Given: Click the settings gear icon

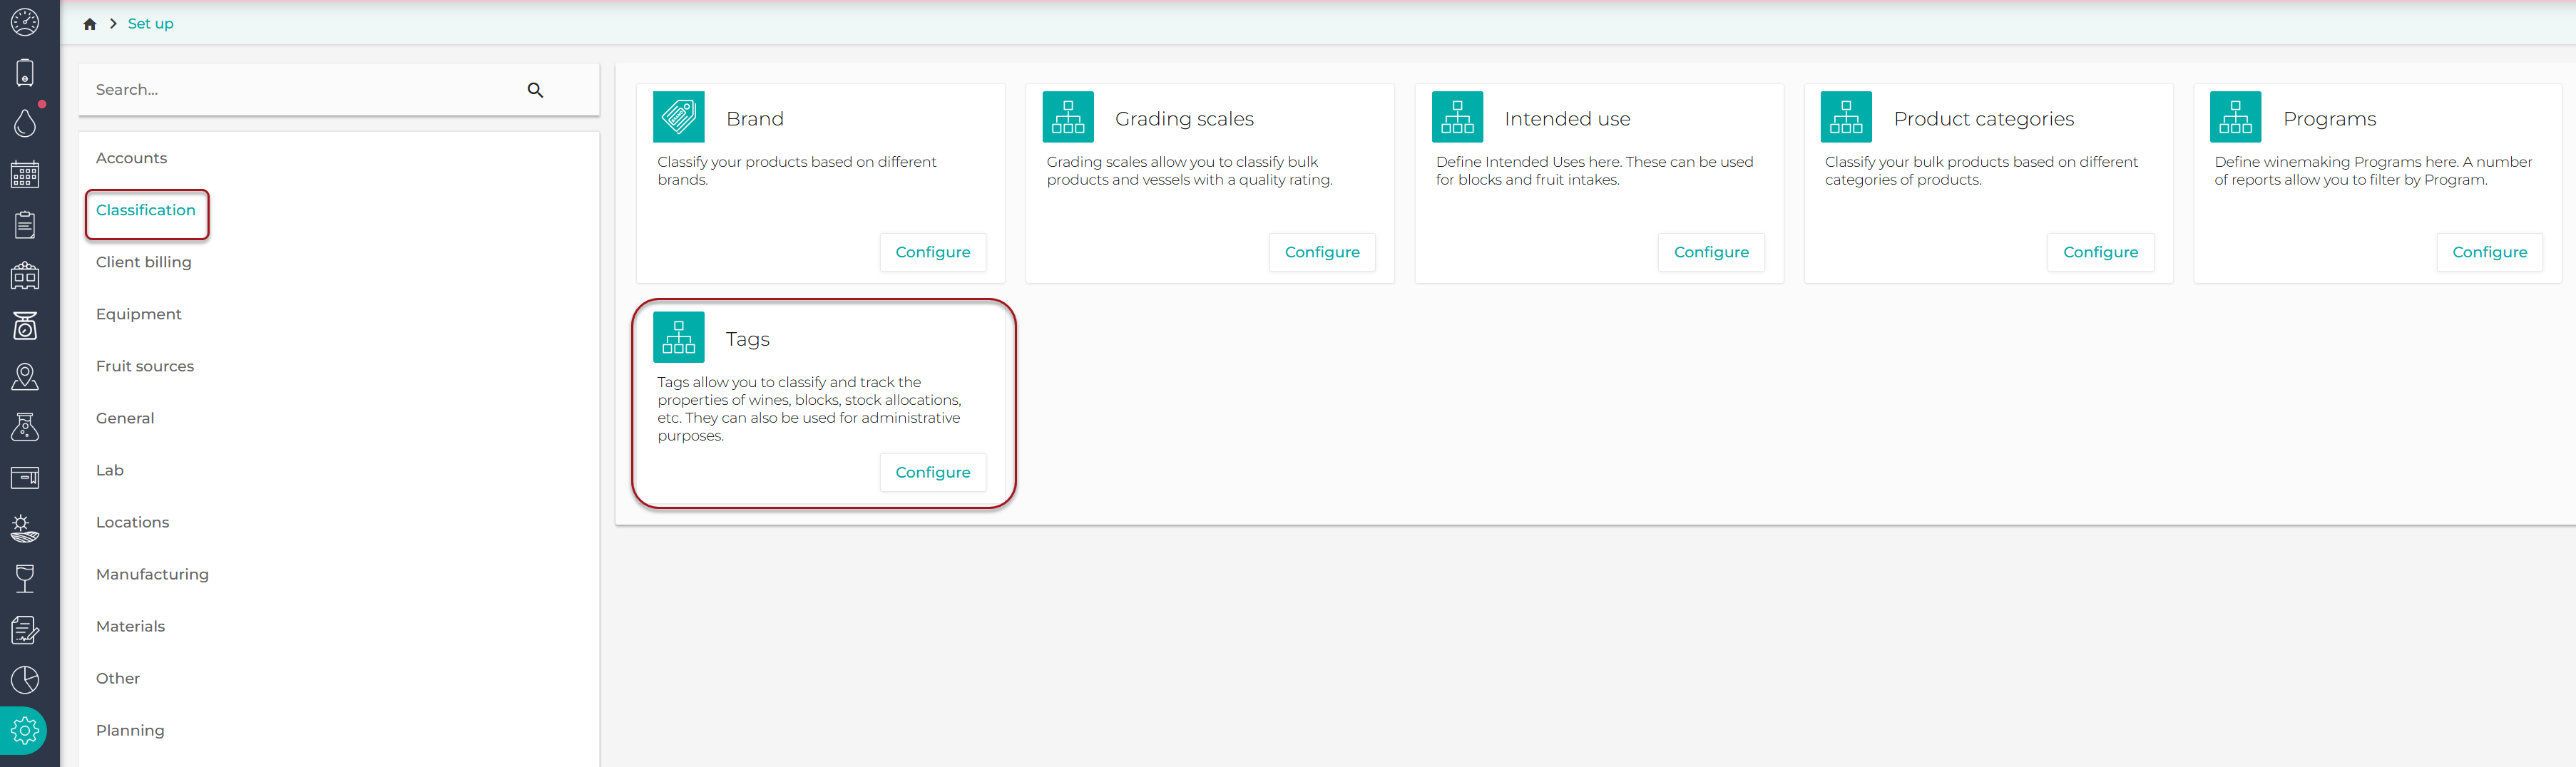Looking at the screenshot, I should [x=25, y=731].
